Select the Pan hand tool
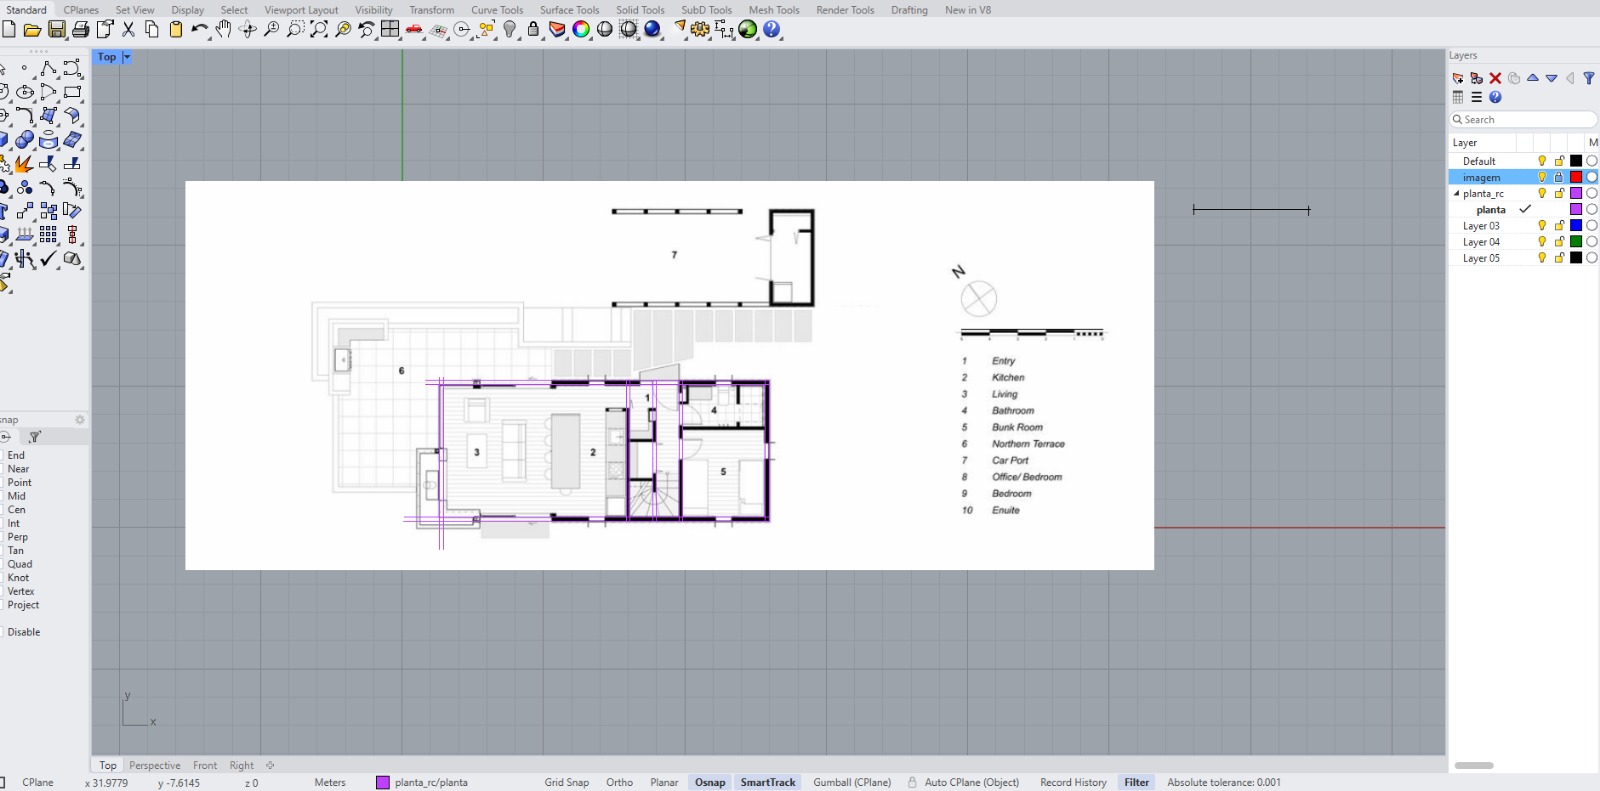This screenshot has width=1600, height=791. [x=223, y=30]
